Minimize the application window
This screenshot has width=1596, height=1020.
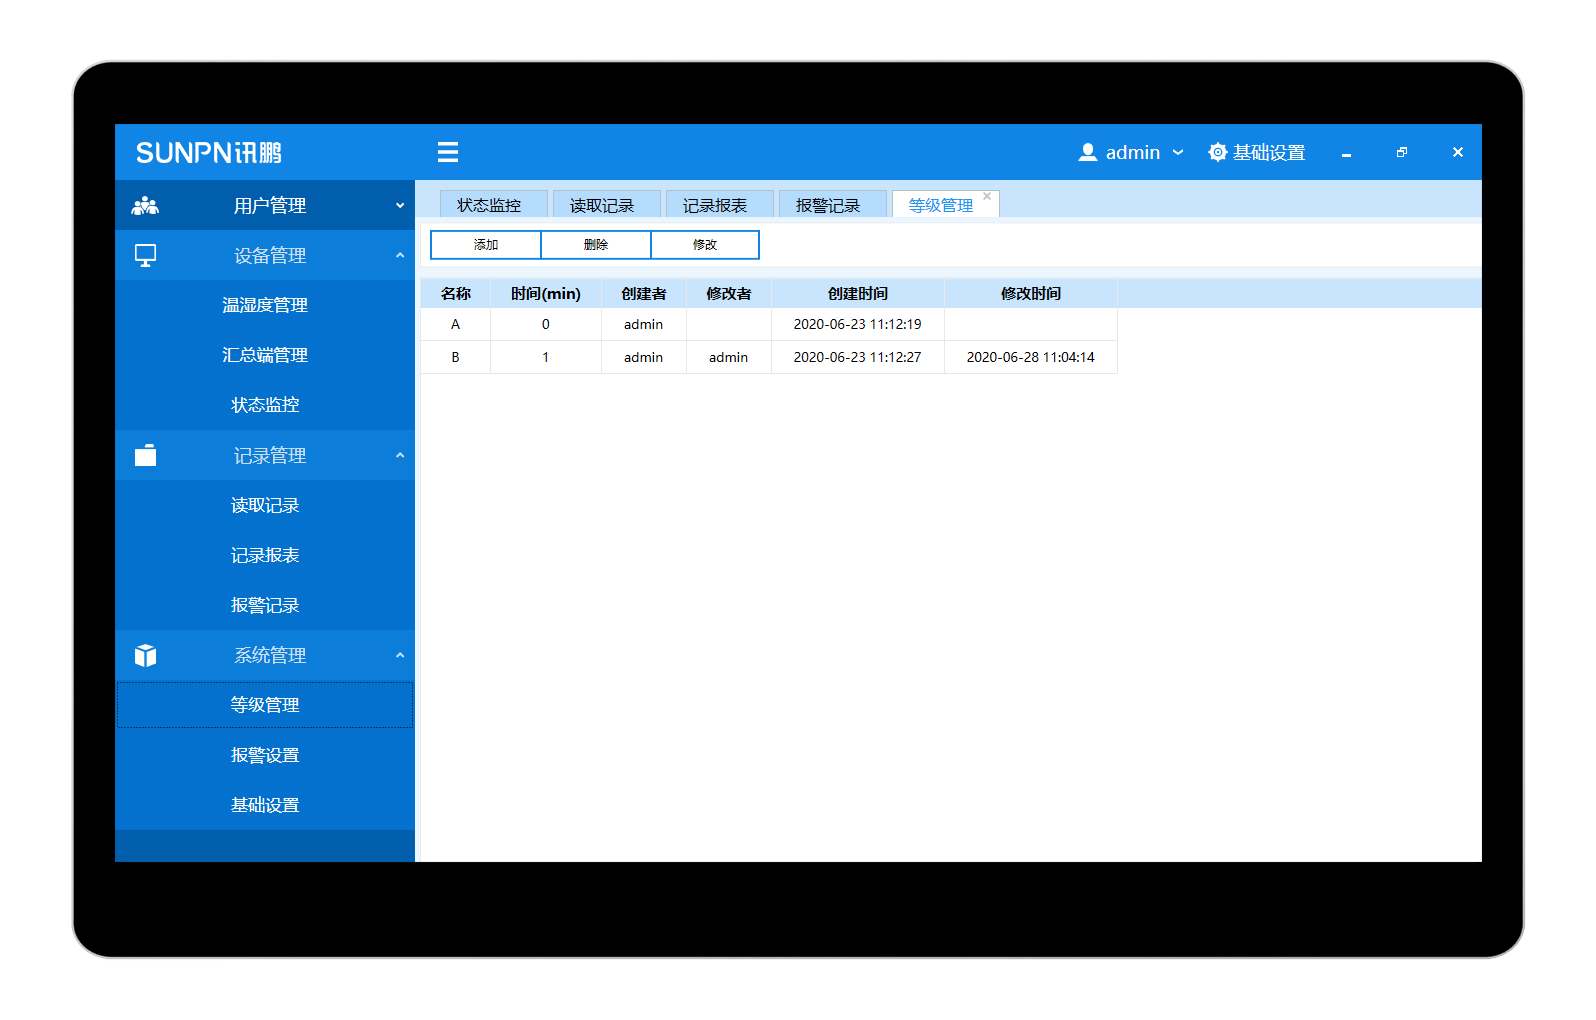point(1347,153)
